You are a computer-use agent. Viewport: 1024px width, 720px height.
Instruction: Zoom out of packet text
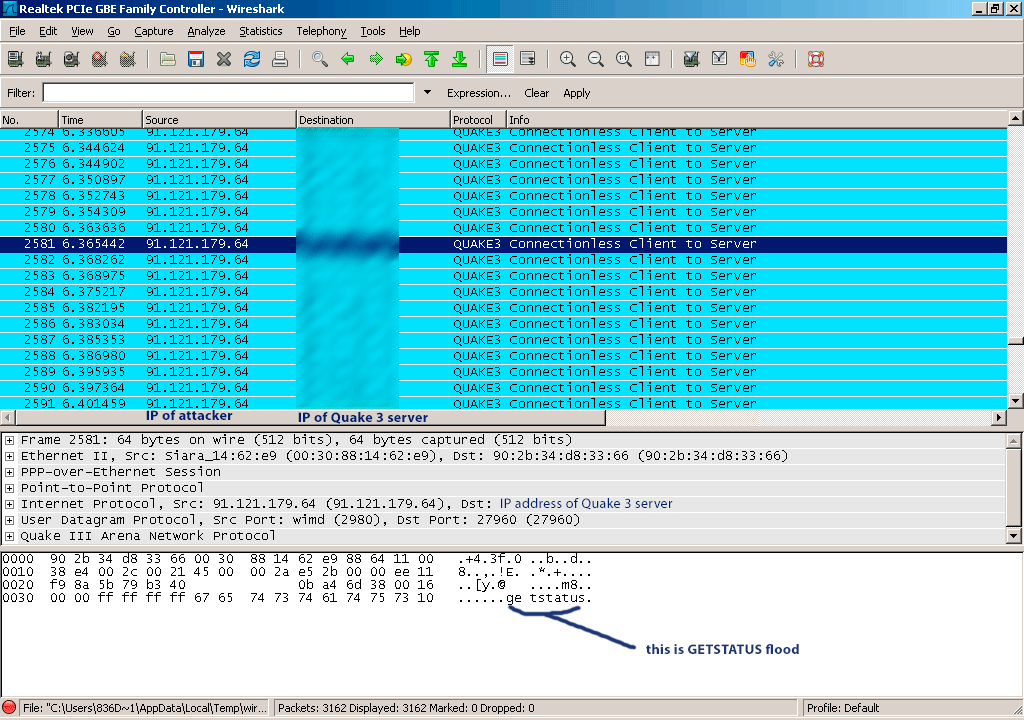click(x=596, y=59)
